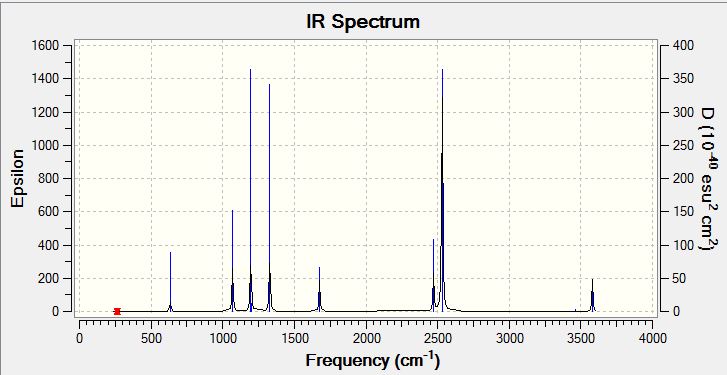Click the red marker near 250 cm-1
This screenshot has width=727, height=375.
tap(117, 311)
